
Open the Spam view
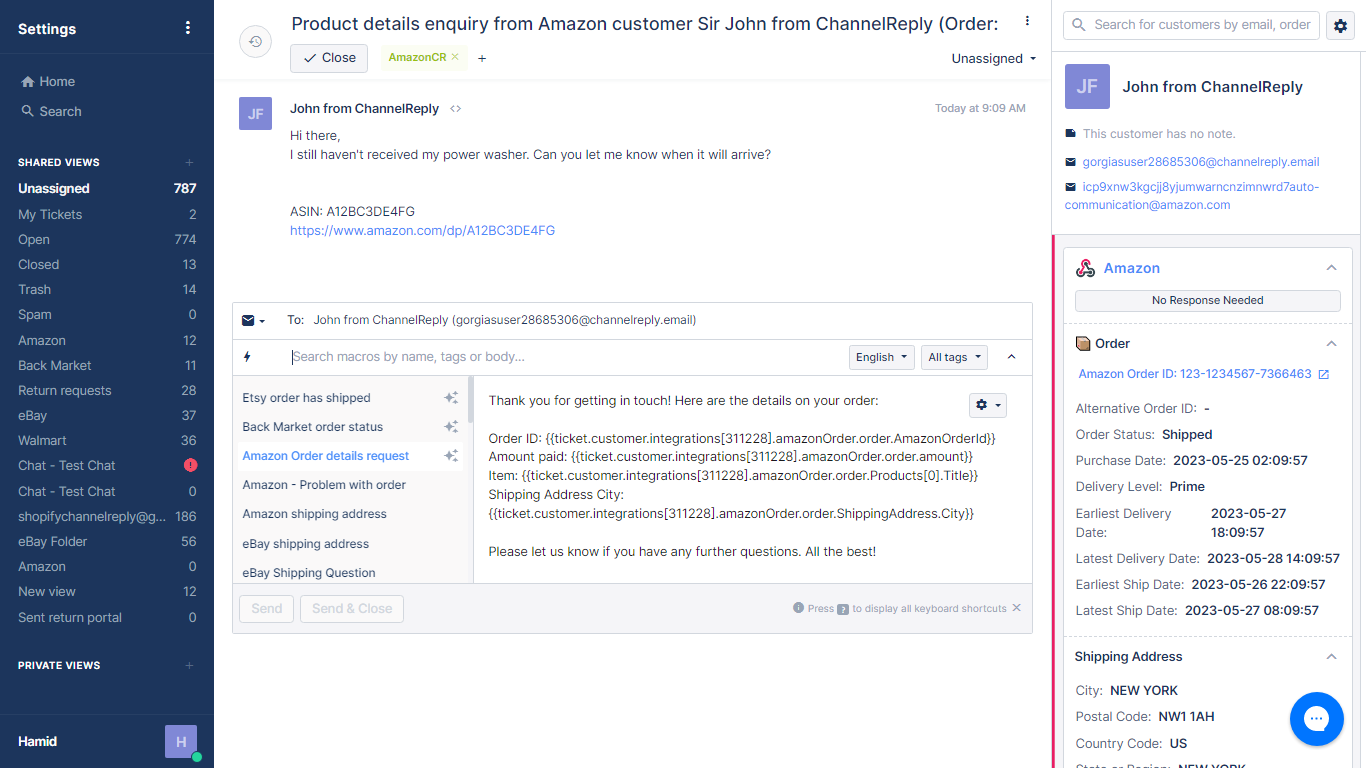pyautogui.click(x=107, y=314)
